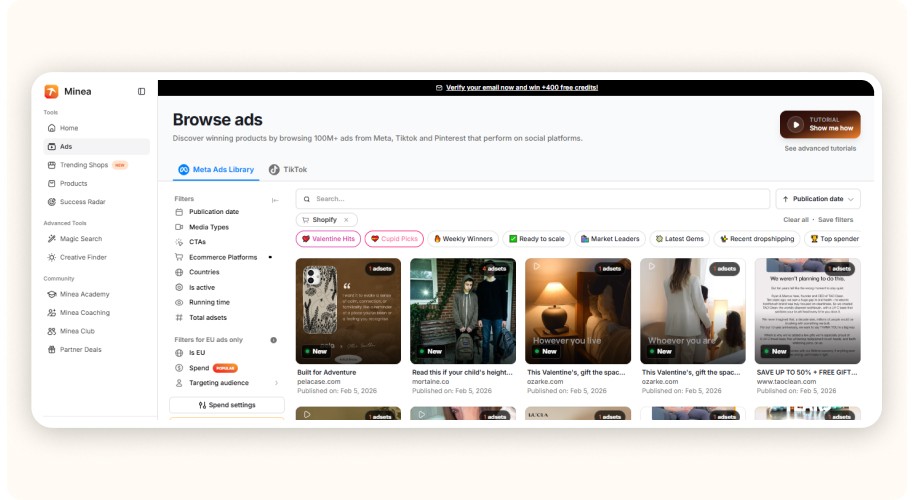Open the mortaine.co ad thumbnail
This screenshot has height=500, width=914.
tap(463, 311)
